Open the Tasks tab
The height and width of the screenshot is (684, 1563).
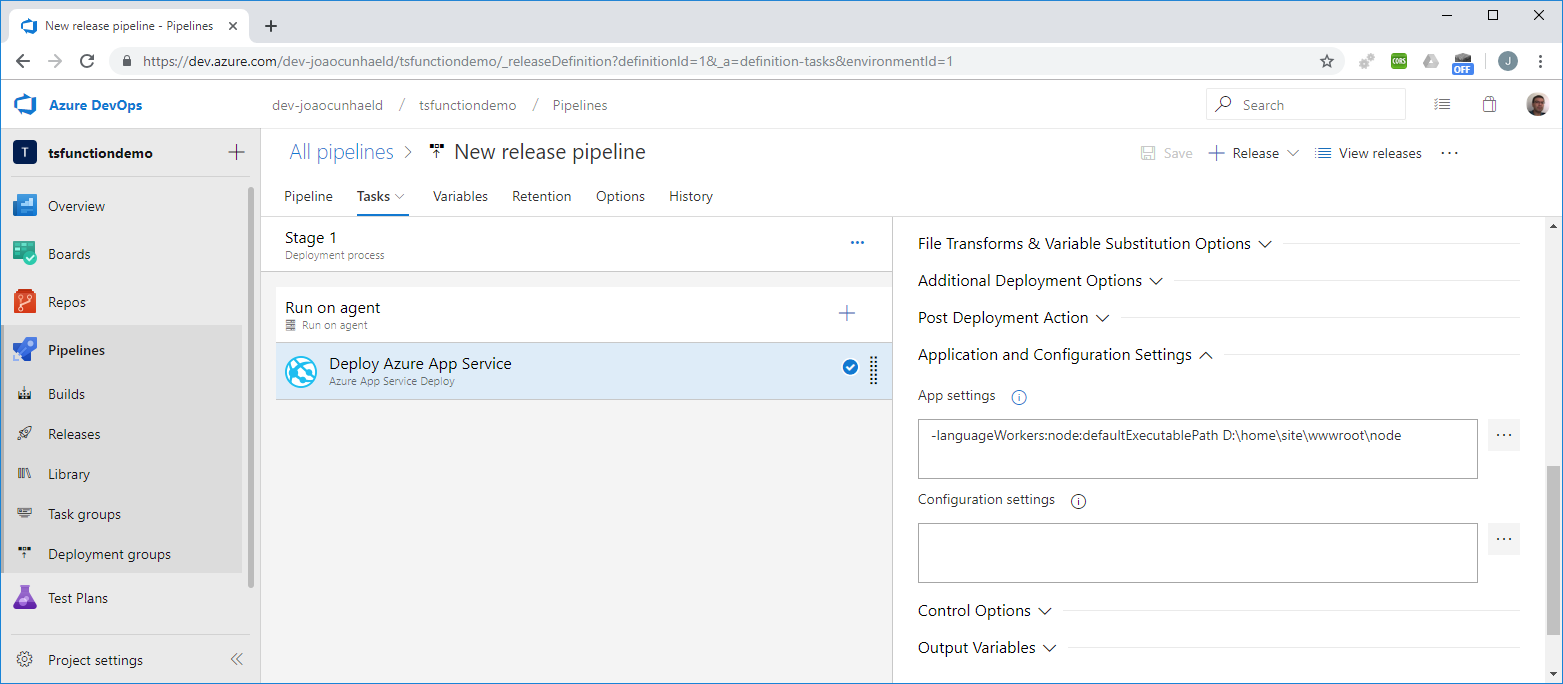pyautogui.click(x=381, y=196)
